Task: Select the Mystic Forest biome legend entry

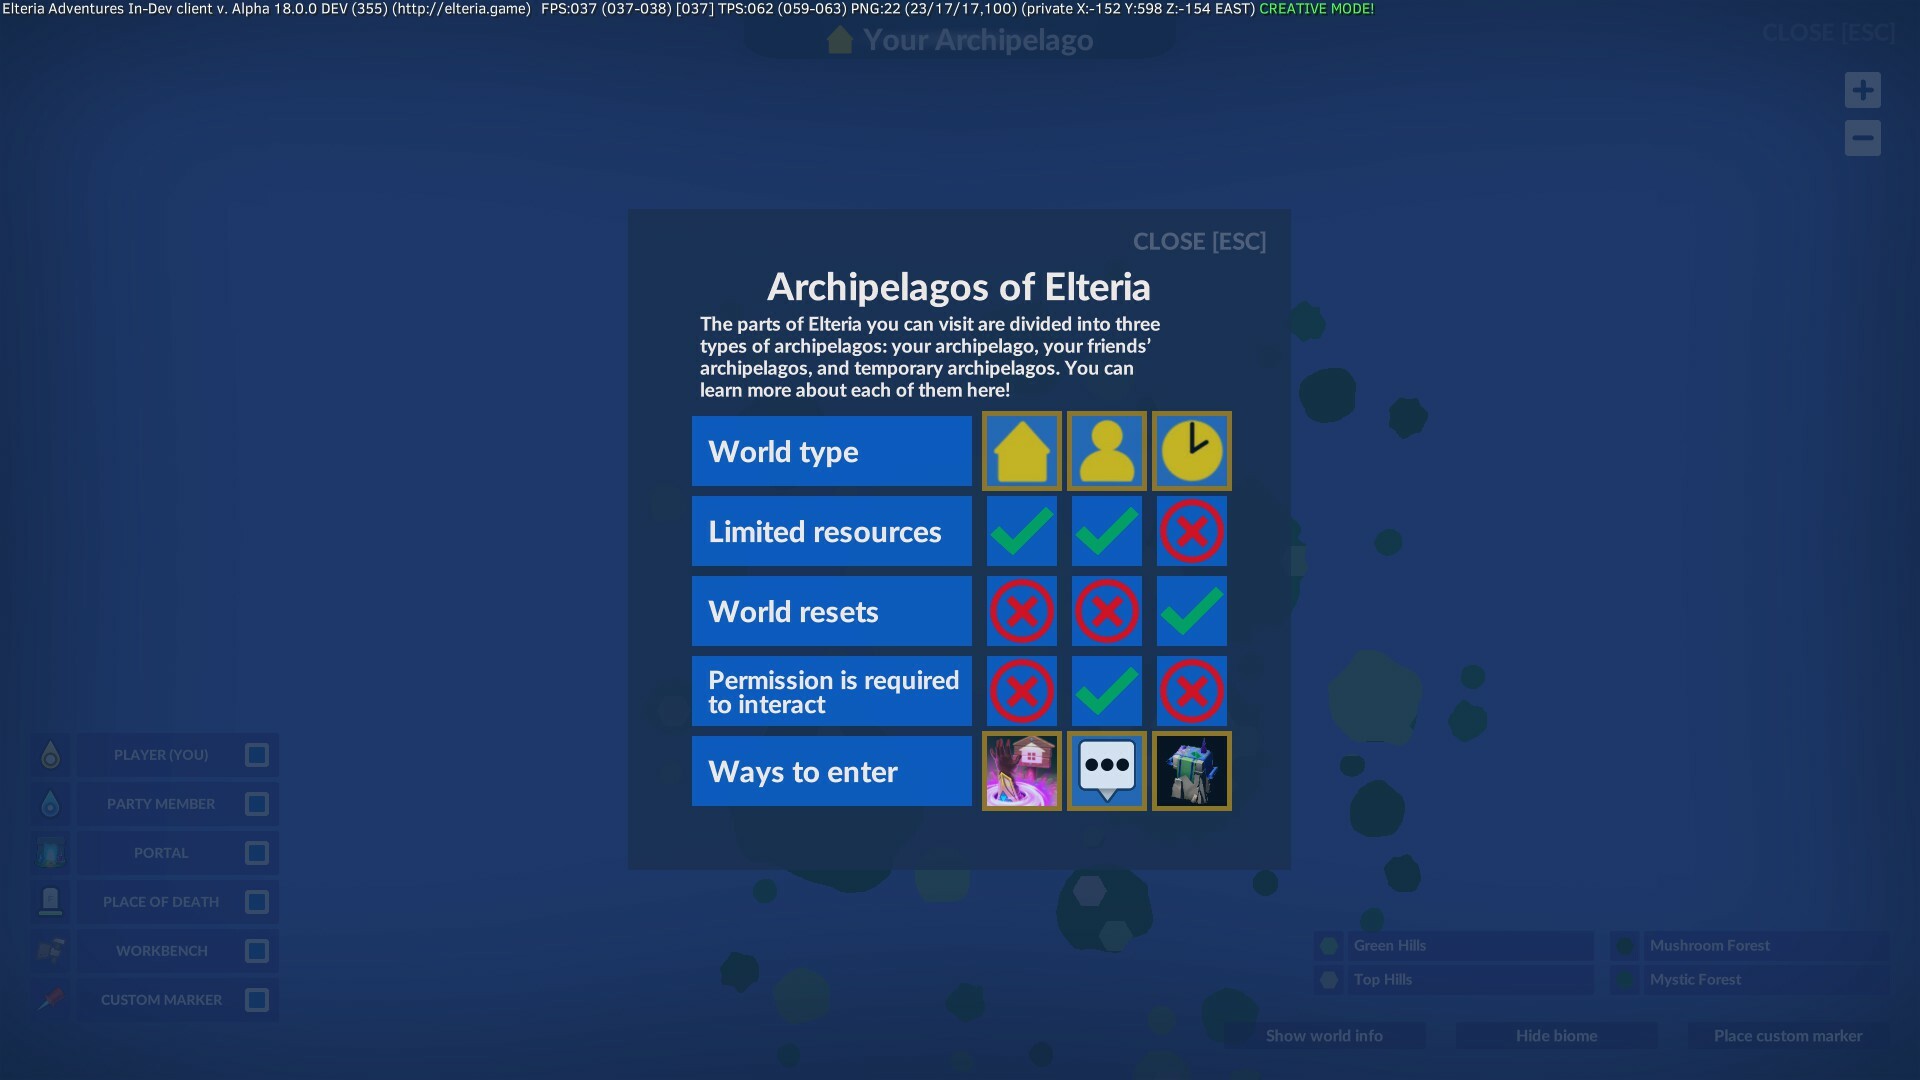Action: click(1750, 980)
